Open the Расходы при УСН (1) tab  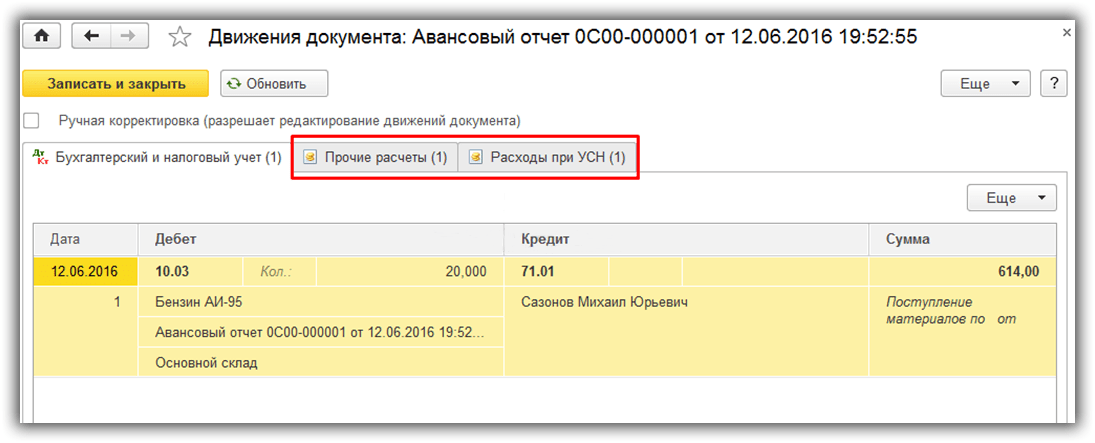coord(557,158)
